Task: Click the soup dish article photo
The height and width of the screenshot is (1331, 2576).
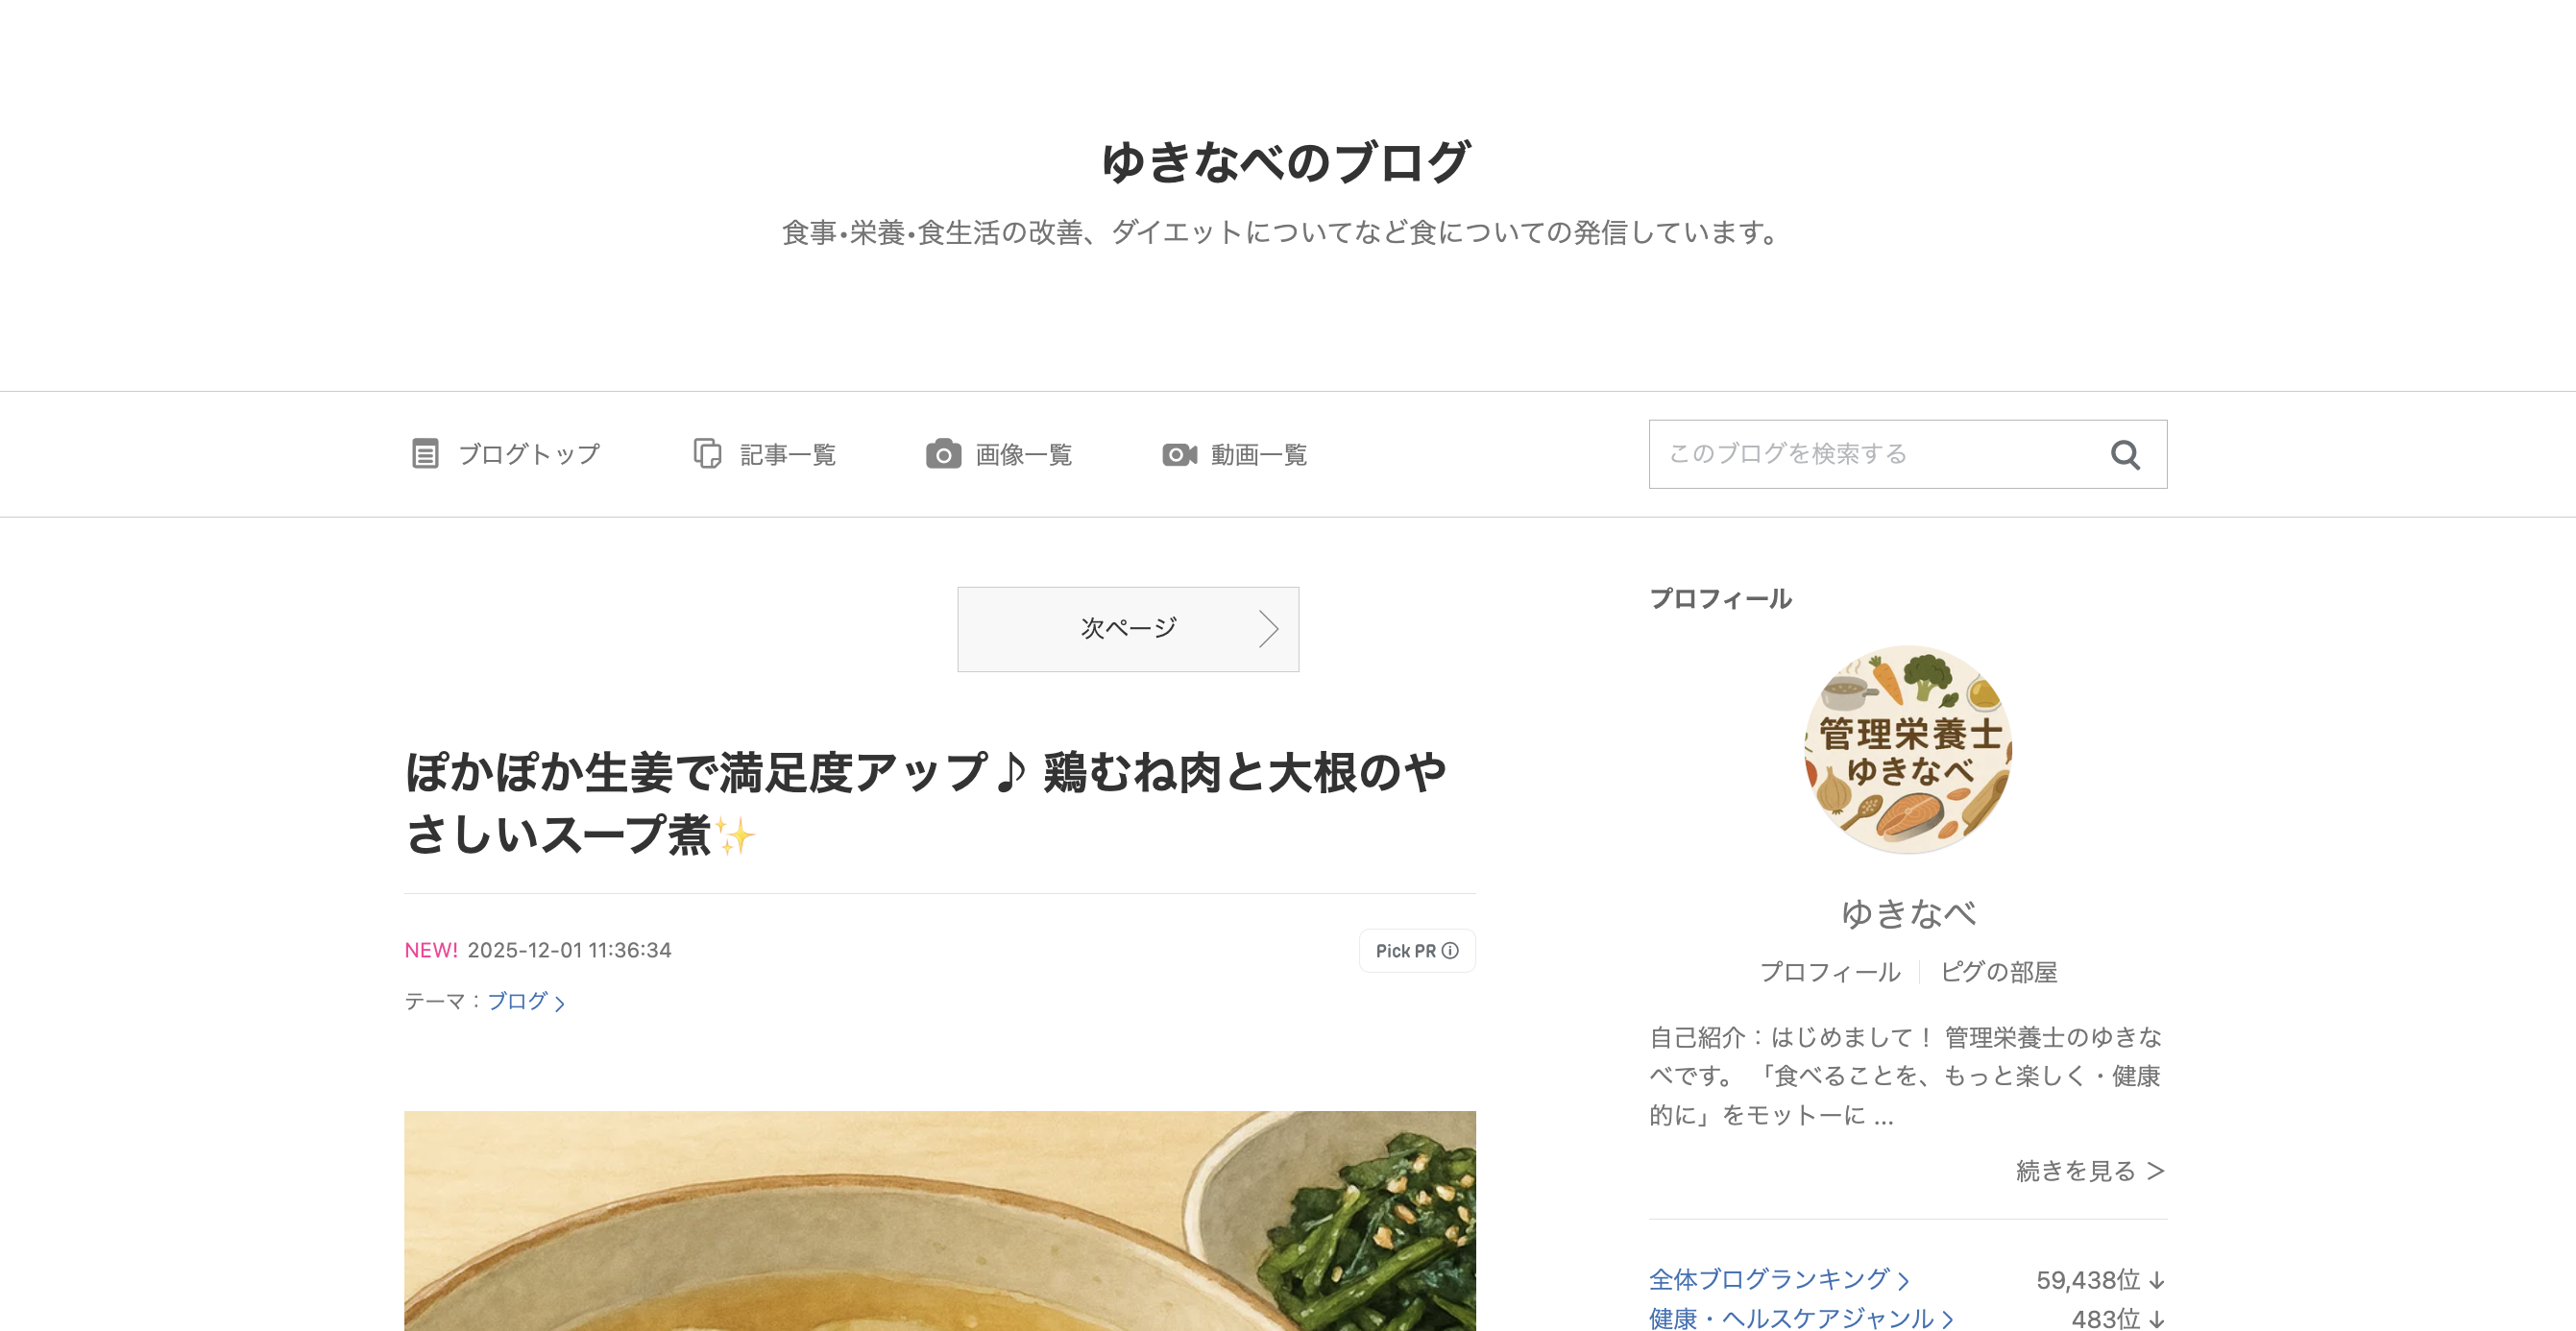Action: (x=940, y=1221)
